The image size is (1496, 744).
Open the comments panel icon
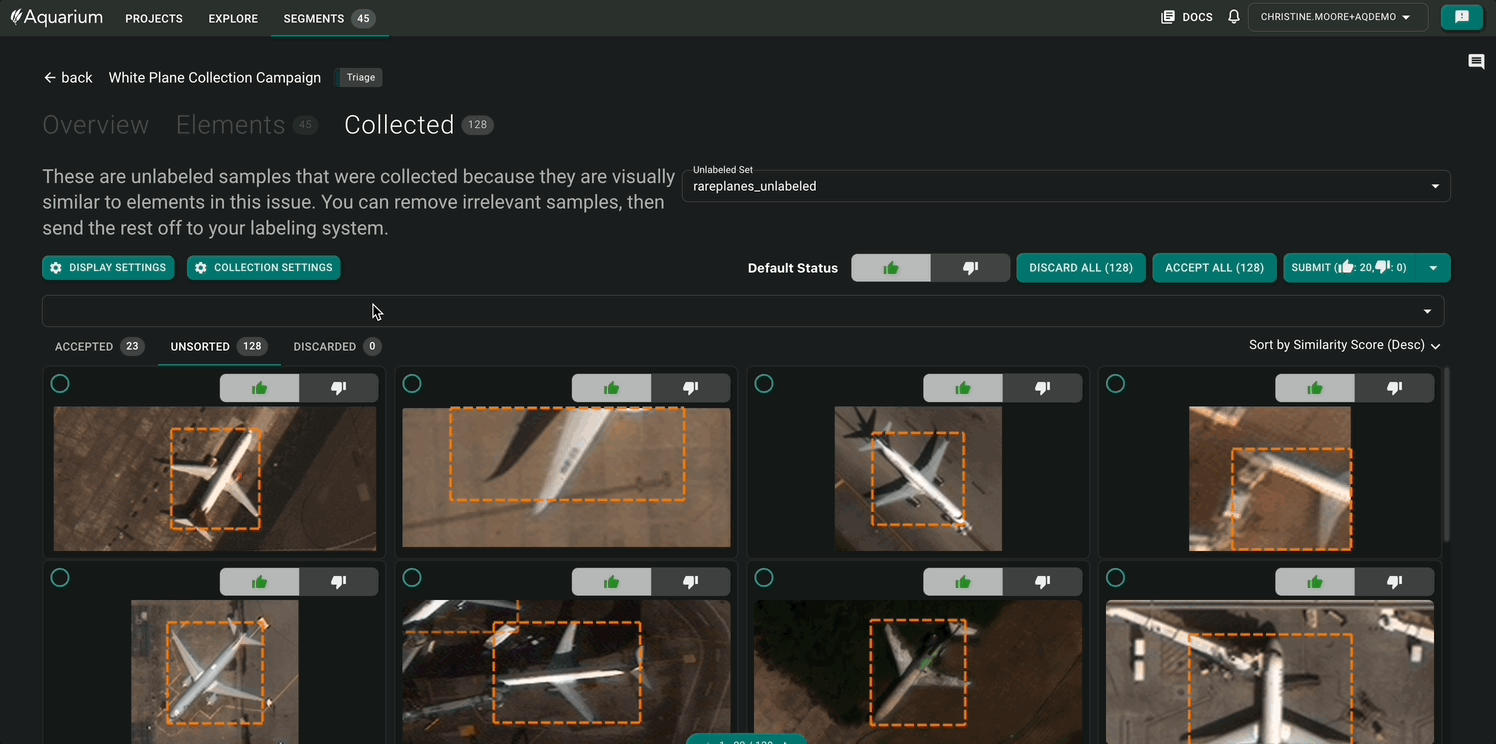point(1475,62)
